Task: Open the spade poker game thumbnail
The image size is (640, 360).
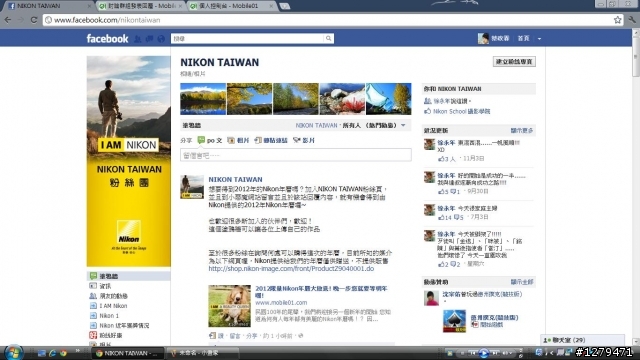Action: pyautogui.click(x=454, y=321)
